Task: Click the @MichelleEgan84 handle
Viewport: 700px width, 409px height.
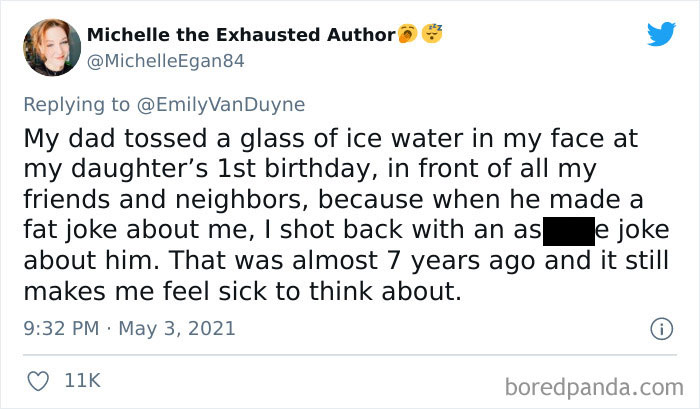Action: point(166,60)
